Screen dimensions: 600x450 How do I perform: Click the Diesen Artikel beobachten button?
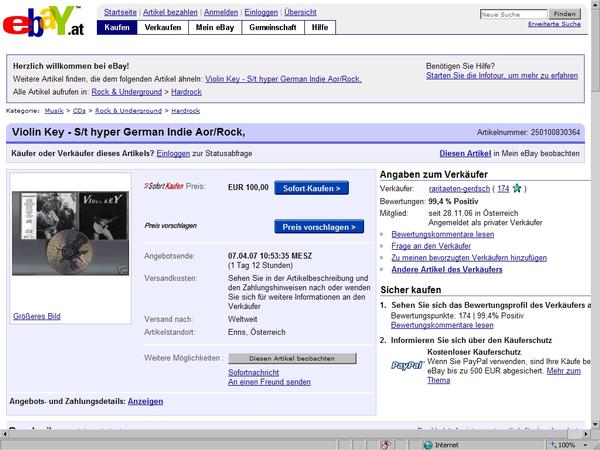tap(285, 357)
